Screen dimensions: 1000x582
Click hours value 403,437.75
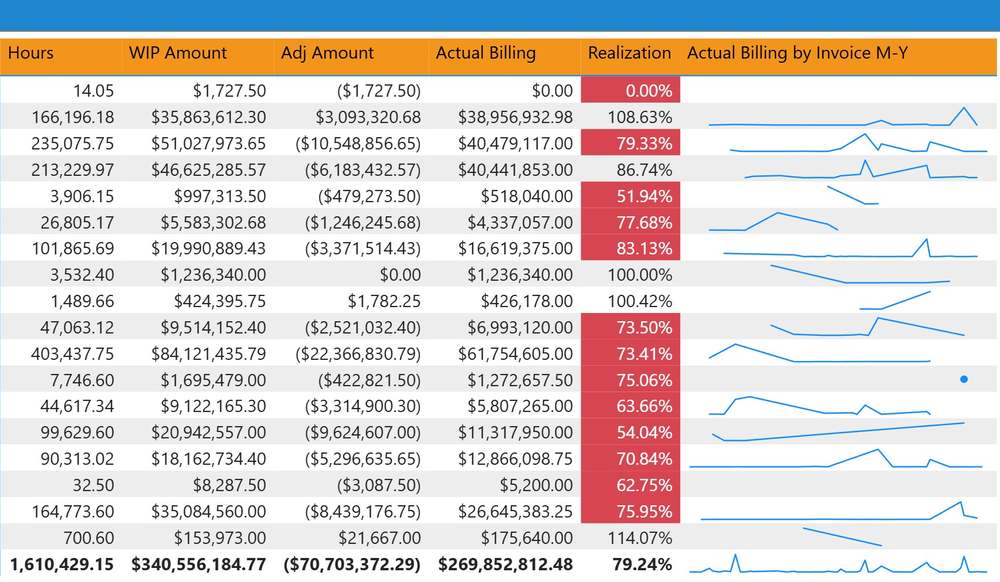coord(73,354)
